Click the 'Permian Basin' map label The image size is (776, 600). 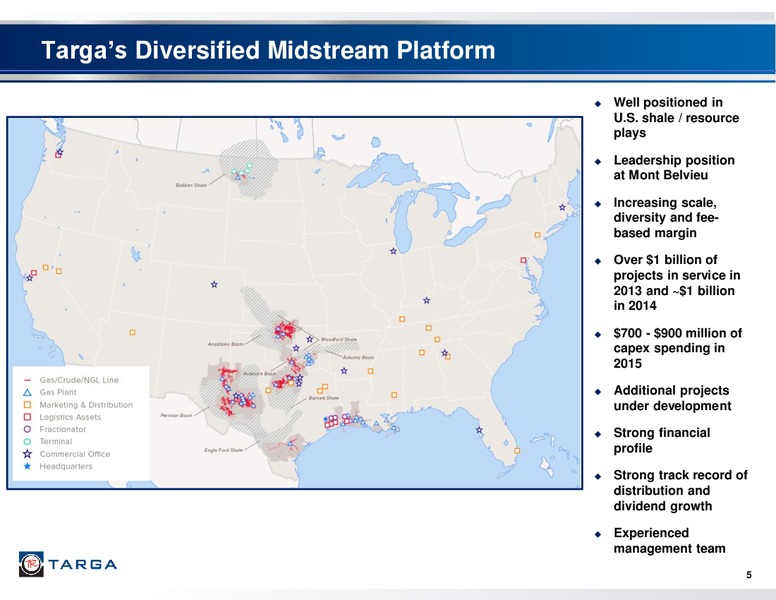[176, 415]
